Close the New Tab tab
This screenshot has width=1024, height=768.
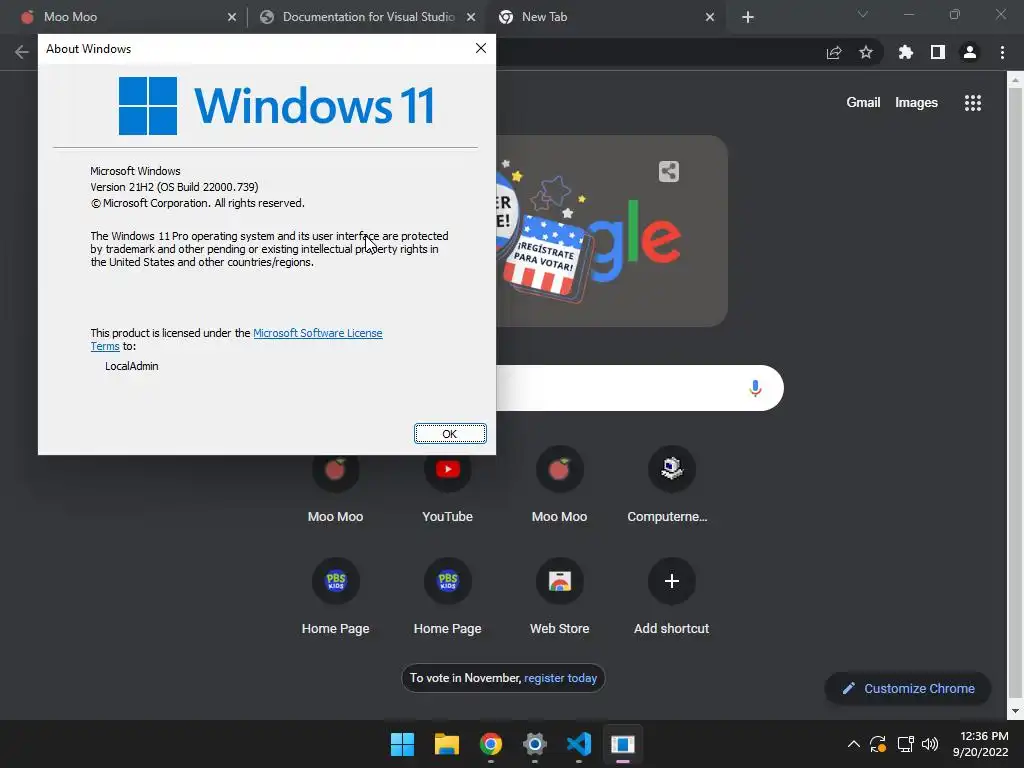(710, 17)
